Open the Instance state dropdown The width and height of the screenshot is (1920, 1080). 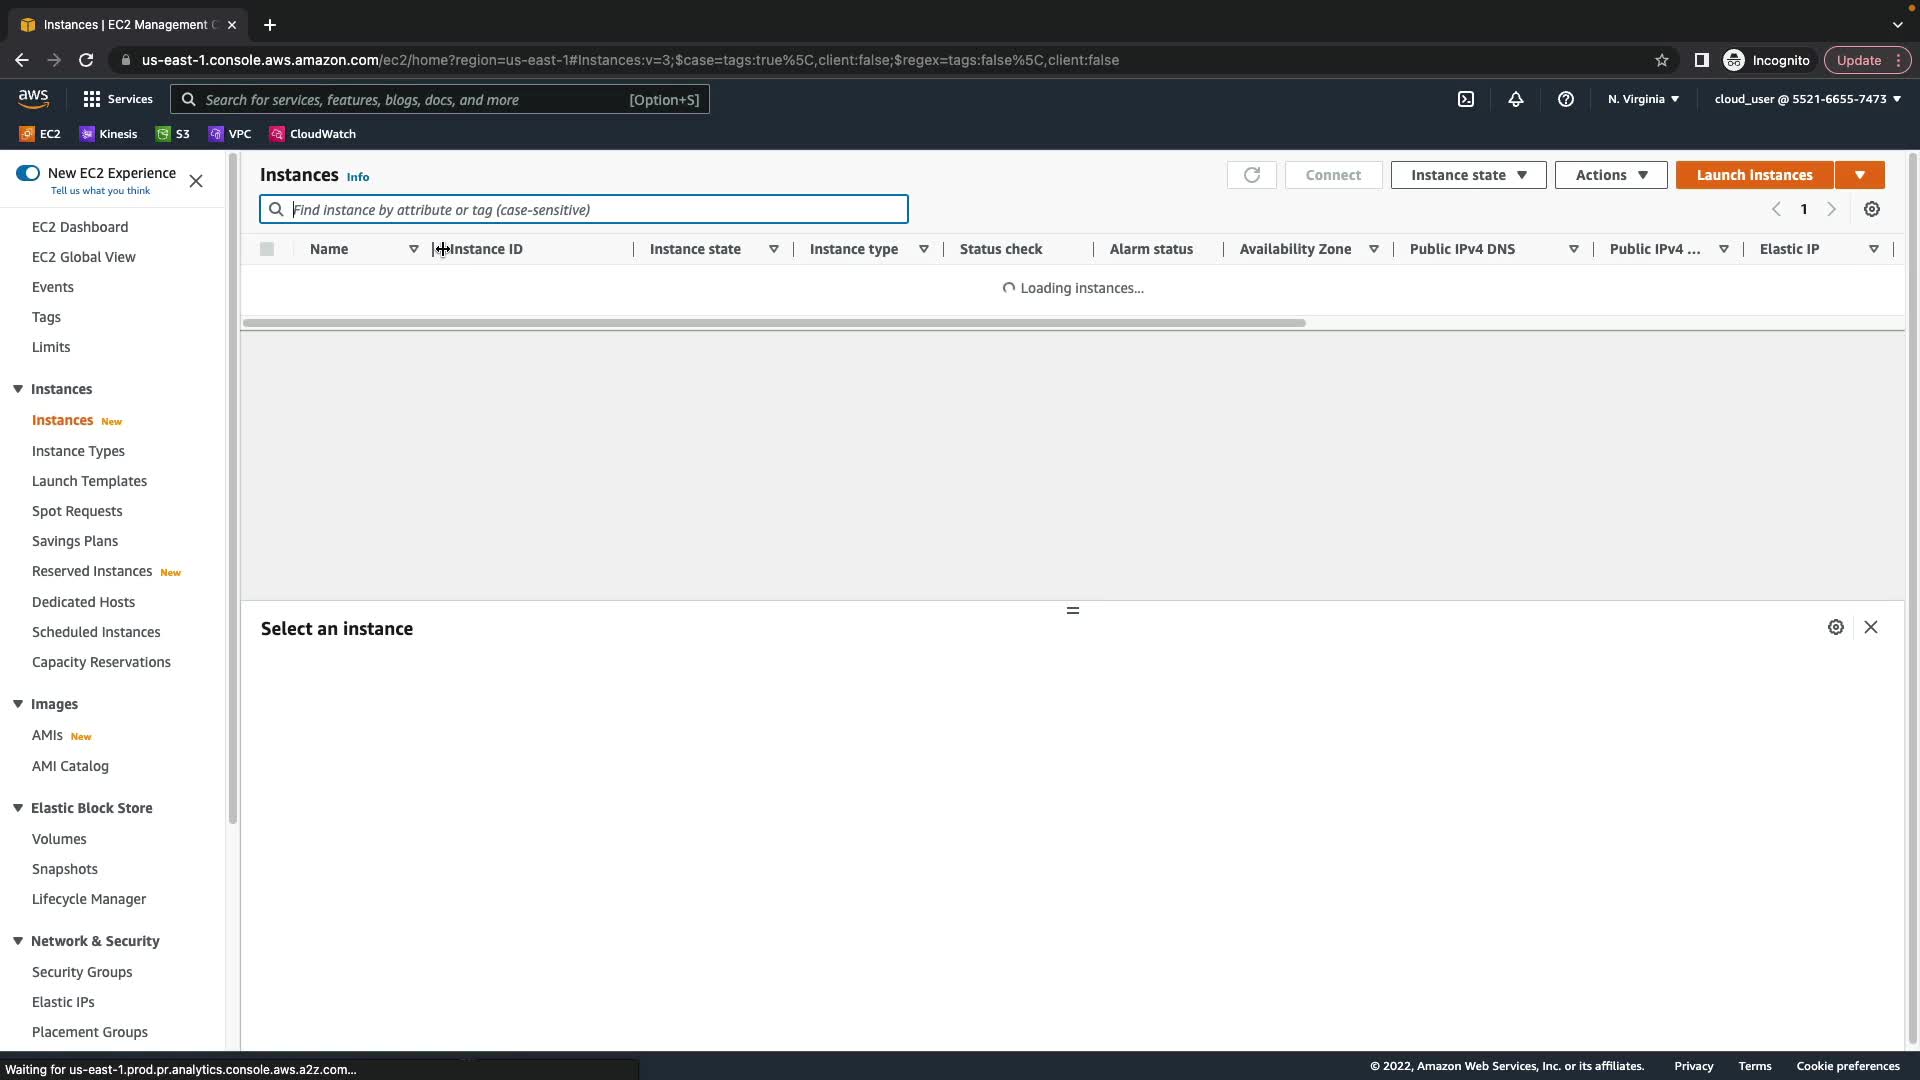1467,175
